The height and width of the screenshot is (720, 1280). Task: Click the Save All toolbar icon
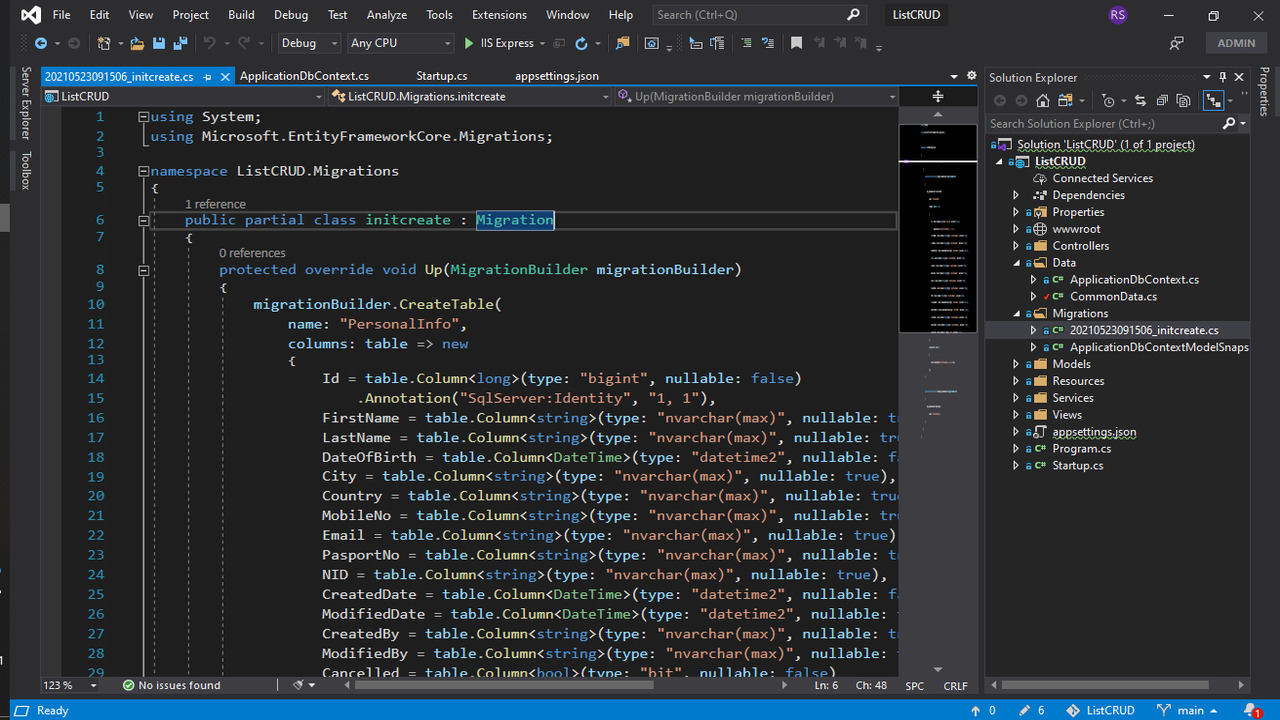(180, 43)
